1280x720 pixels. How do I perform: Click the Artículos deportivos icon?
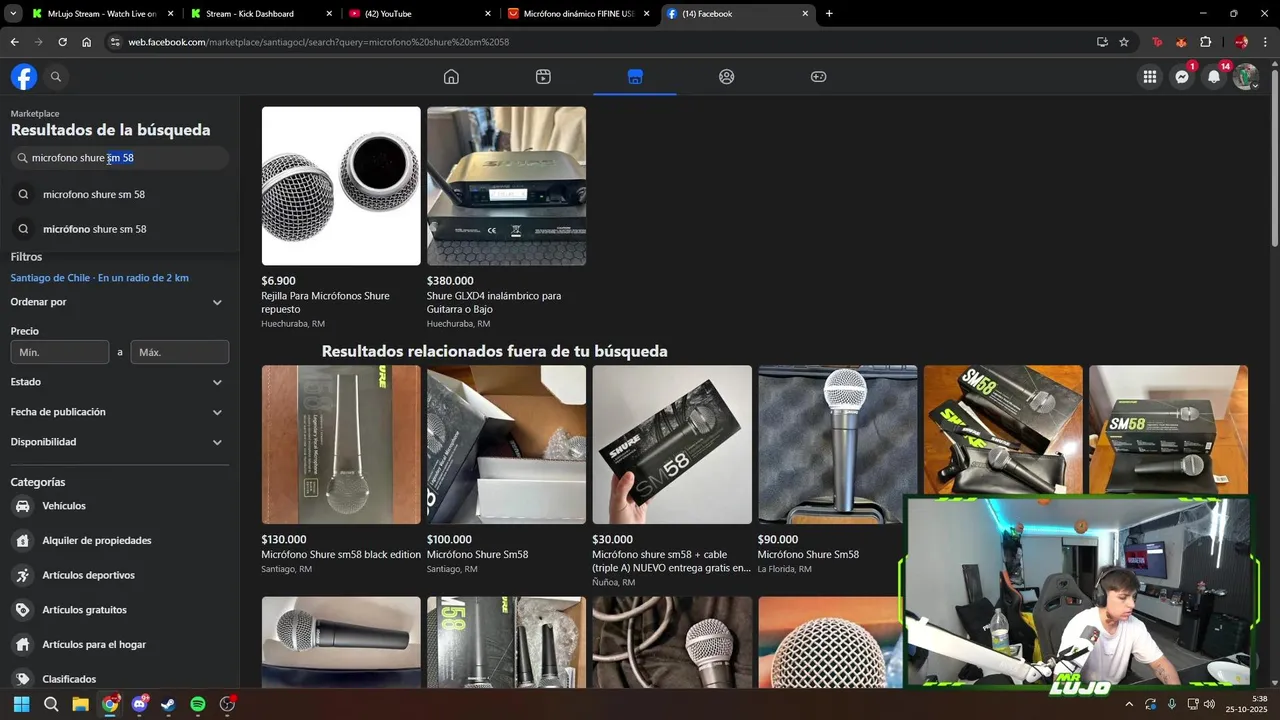(x=23, y=575)
